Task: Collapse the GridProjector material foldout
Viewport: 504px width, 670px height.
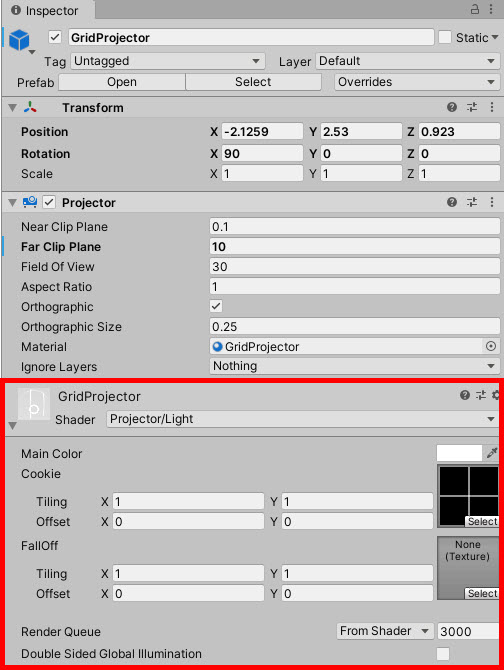Action: tap(12, 426)
